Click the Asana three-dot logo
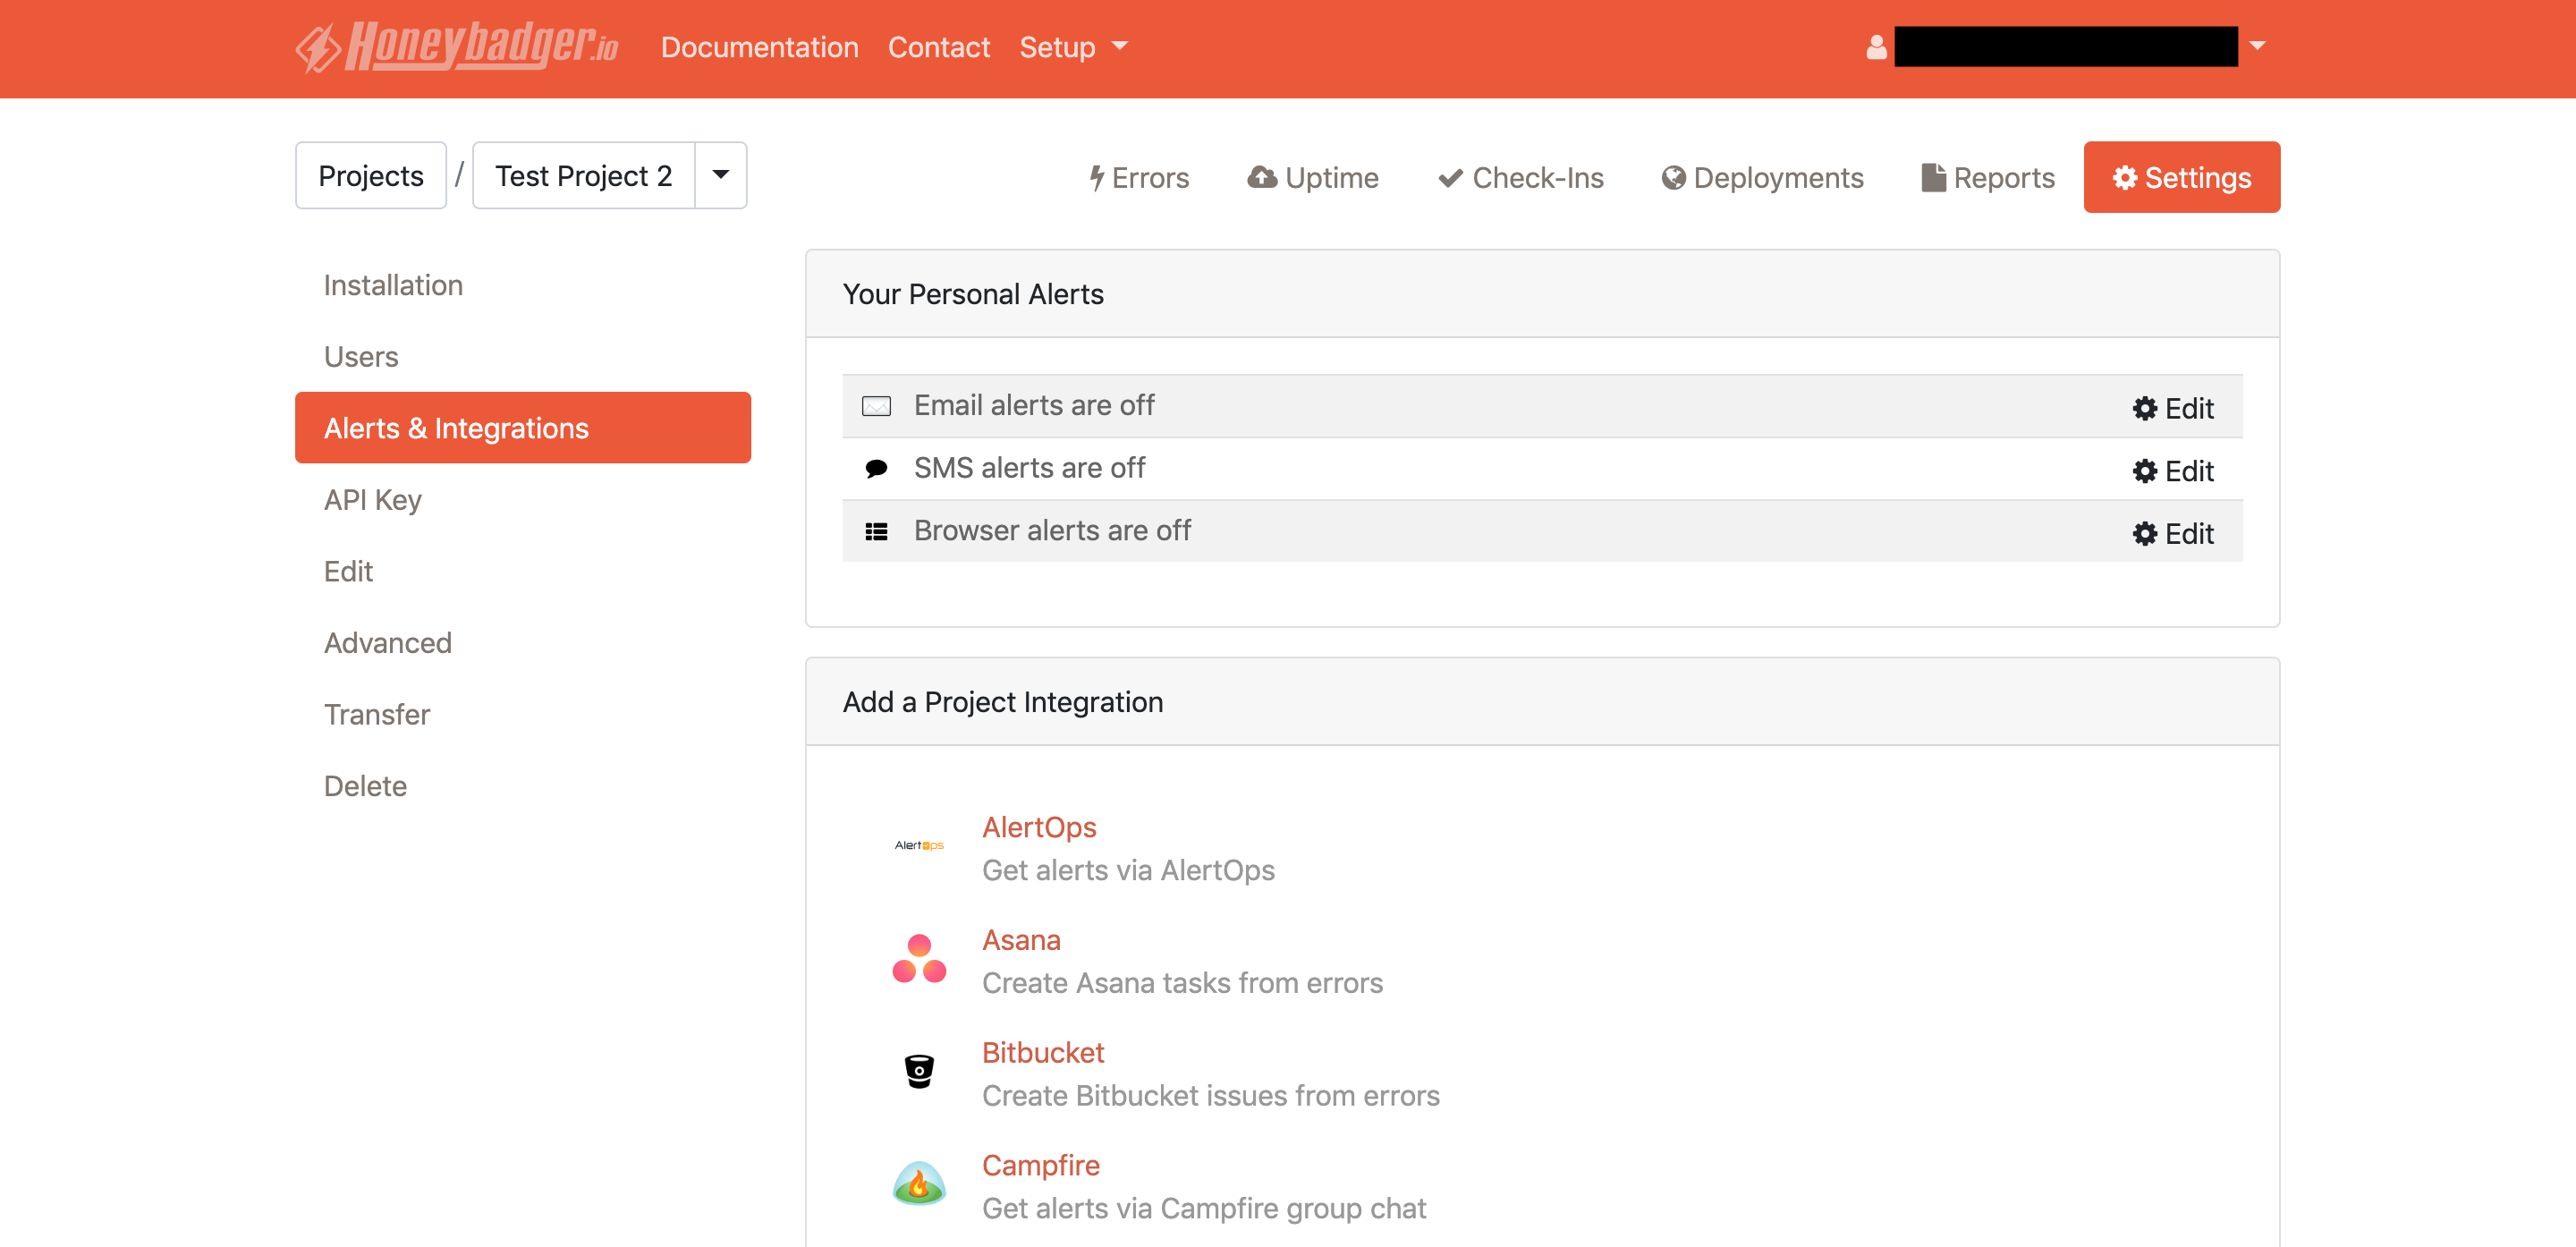Viewport: 2576px width, 1247px height. [x=918, y=959]
